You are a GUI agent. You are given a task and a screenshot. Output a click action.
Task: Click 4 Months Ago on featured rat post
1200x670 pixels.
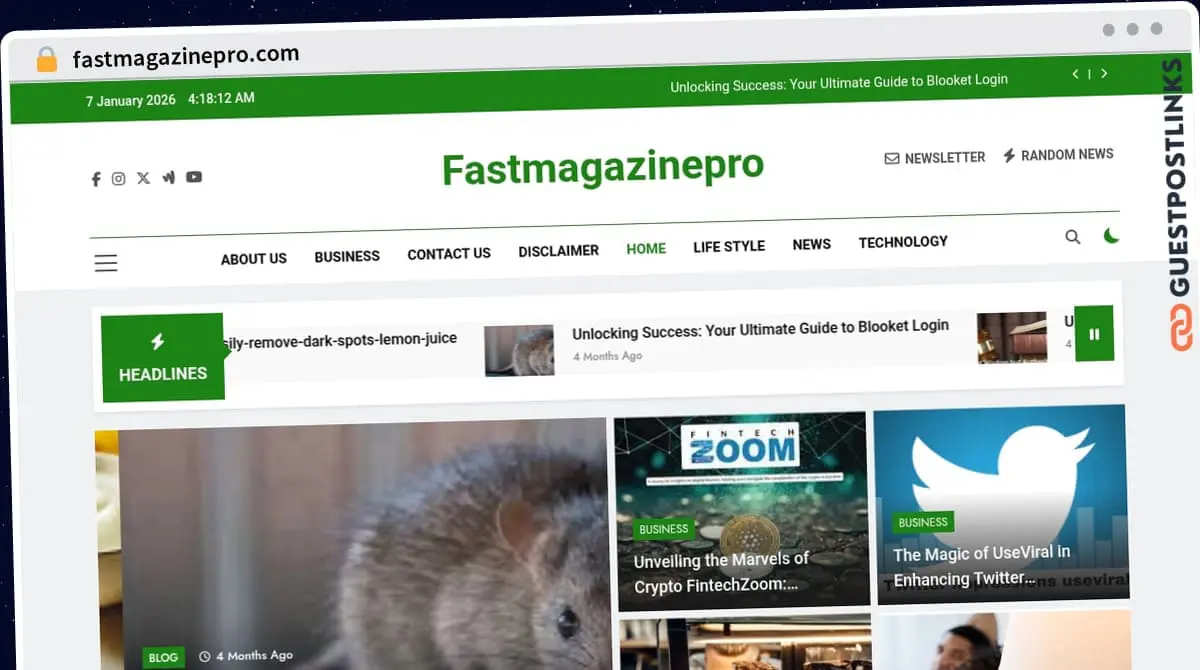pos(254,656)
